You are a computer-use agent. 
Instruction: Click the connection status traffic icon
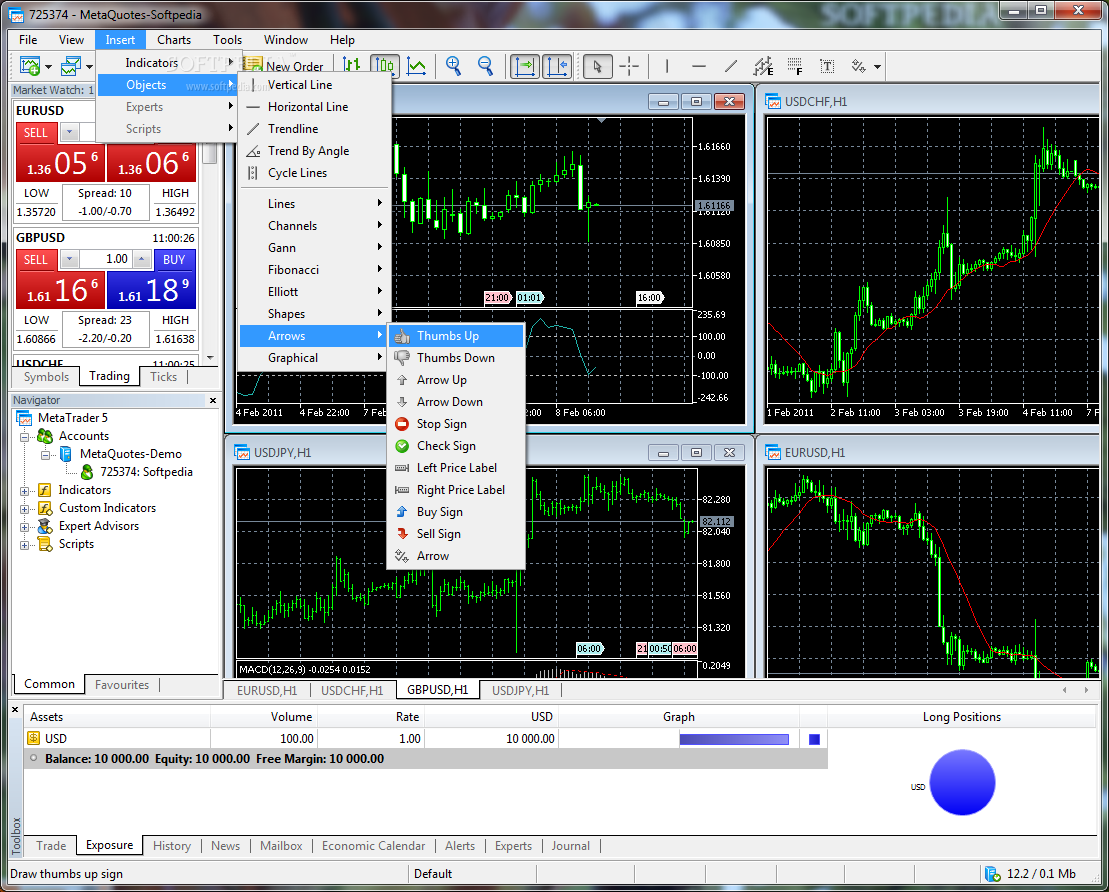(992, 874)
